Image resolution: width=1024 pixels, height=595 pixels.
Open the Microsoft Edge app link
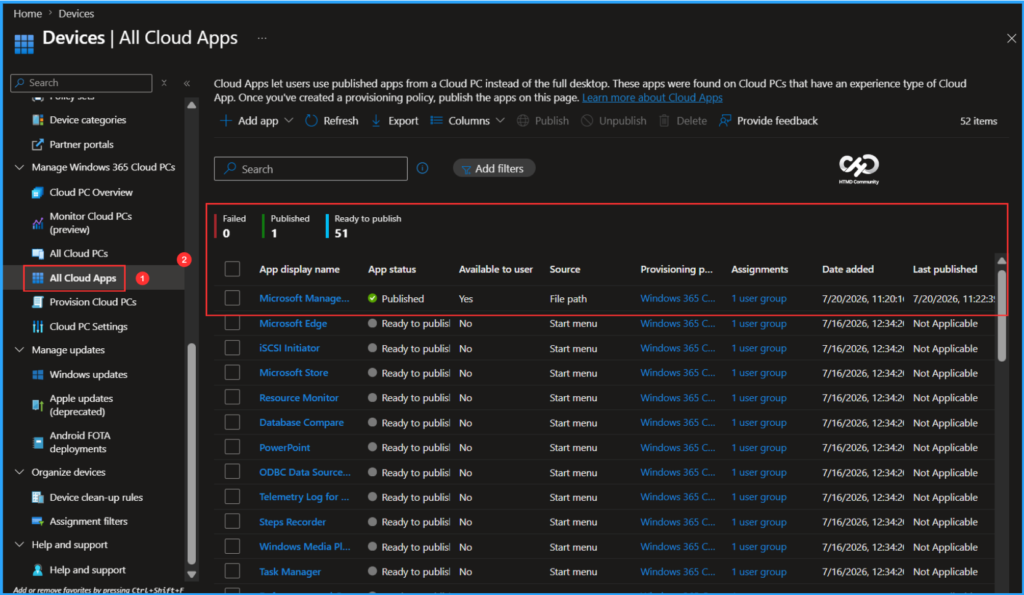(x=293, y=323)
